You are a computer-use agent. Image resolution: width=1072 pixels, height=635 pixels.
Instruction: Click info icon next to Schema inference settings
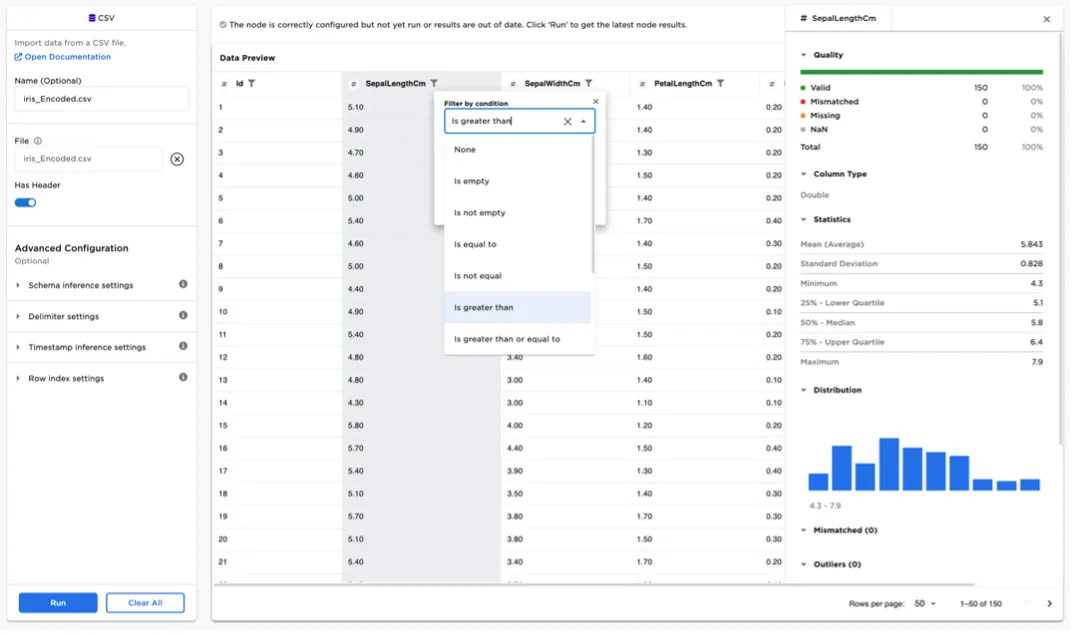point(183,285)
